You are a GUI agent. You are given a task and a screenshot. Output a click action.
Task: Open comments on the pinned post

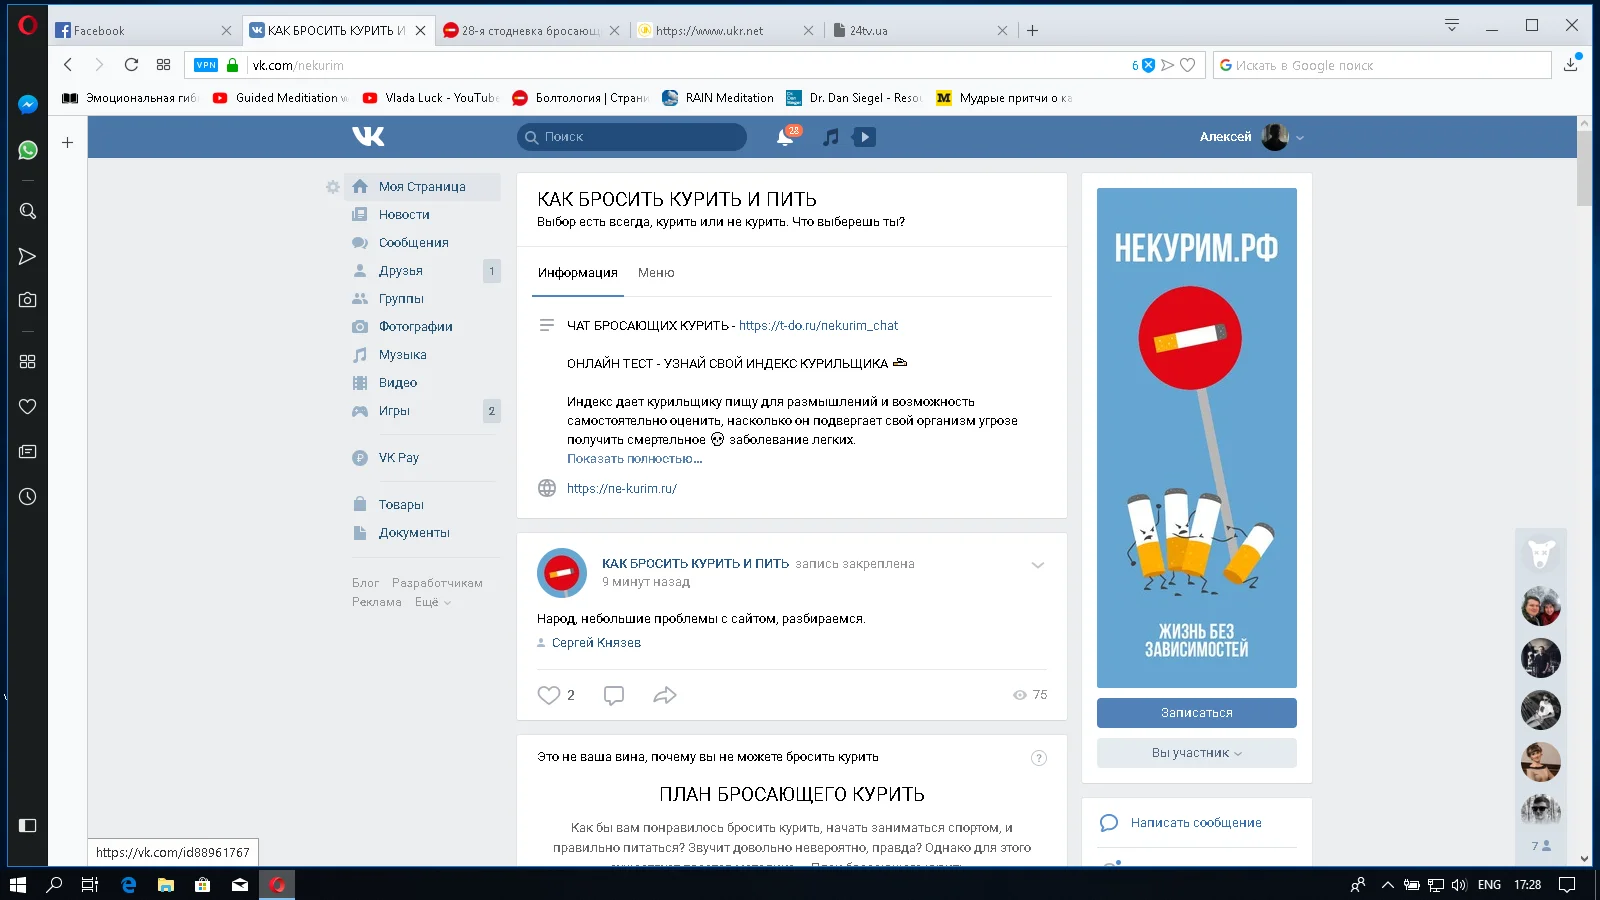(614, 695)
